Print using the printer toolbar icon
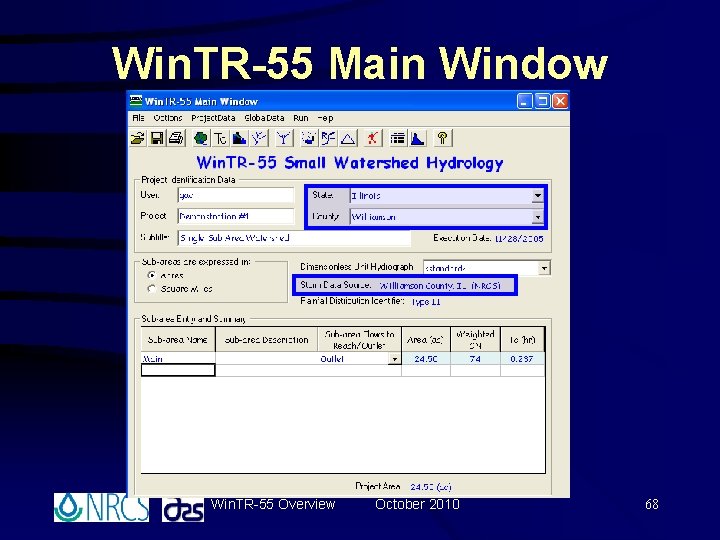Viewport: 720px width, 540px height. pos(176,138)
